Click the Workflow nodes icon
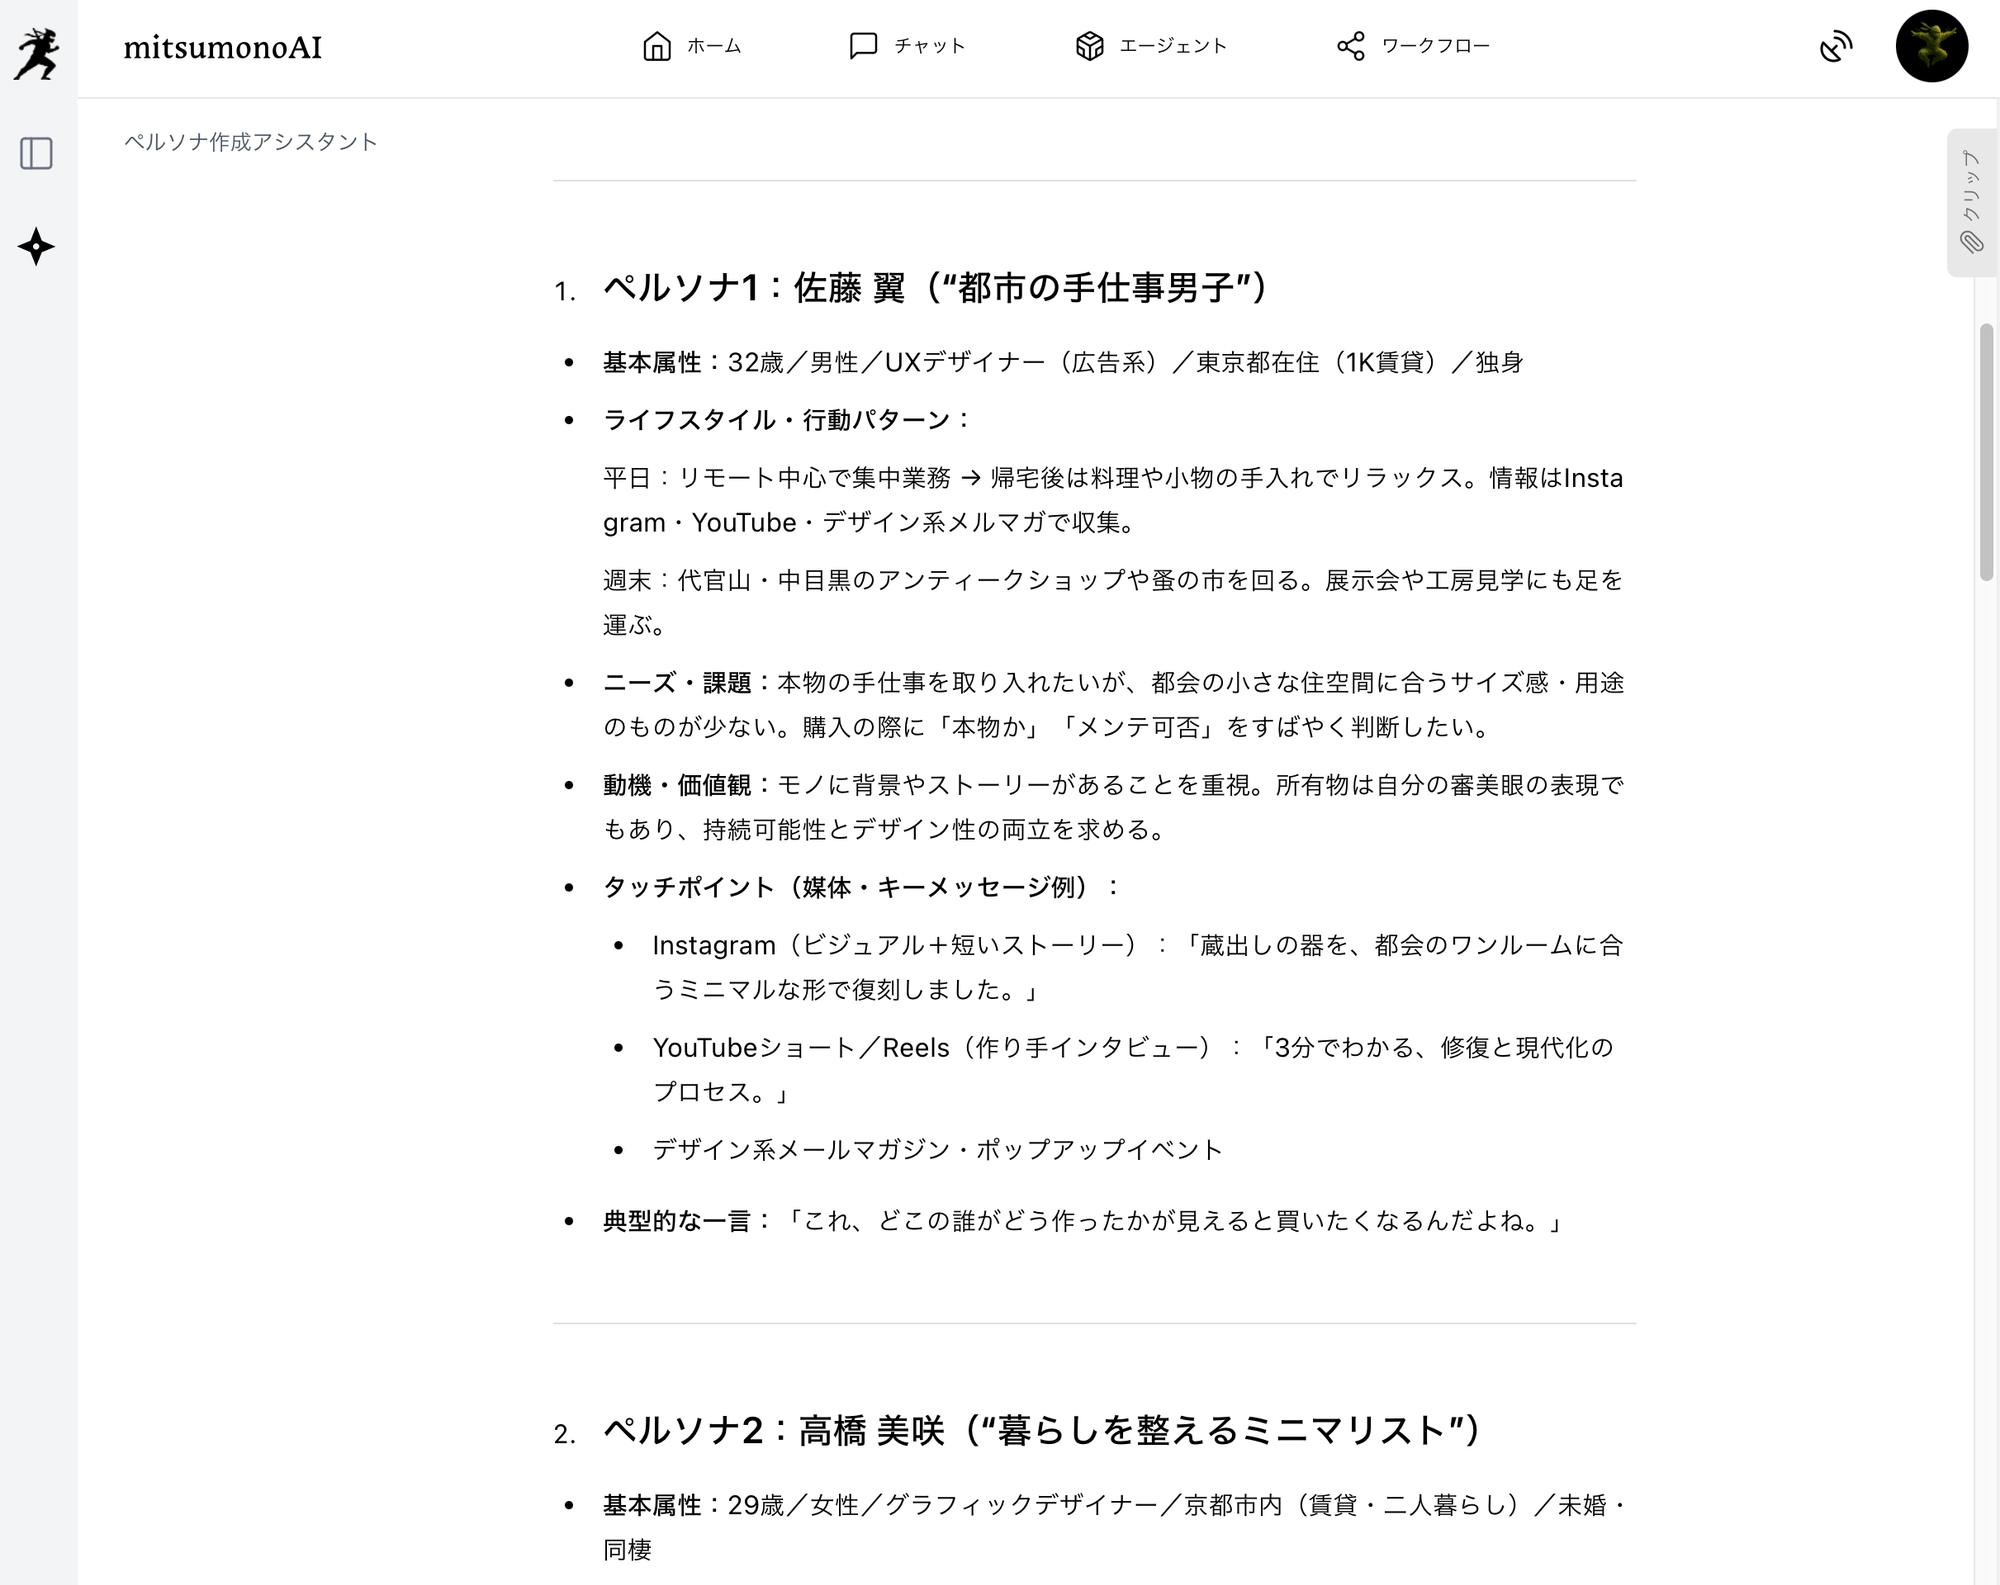The image size is (2000, 1585). [1350, 46]
